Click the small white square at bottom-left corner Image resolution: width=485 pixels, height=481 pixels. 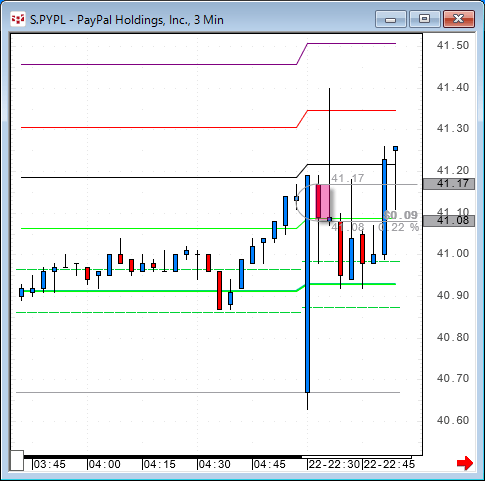16,460
